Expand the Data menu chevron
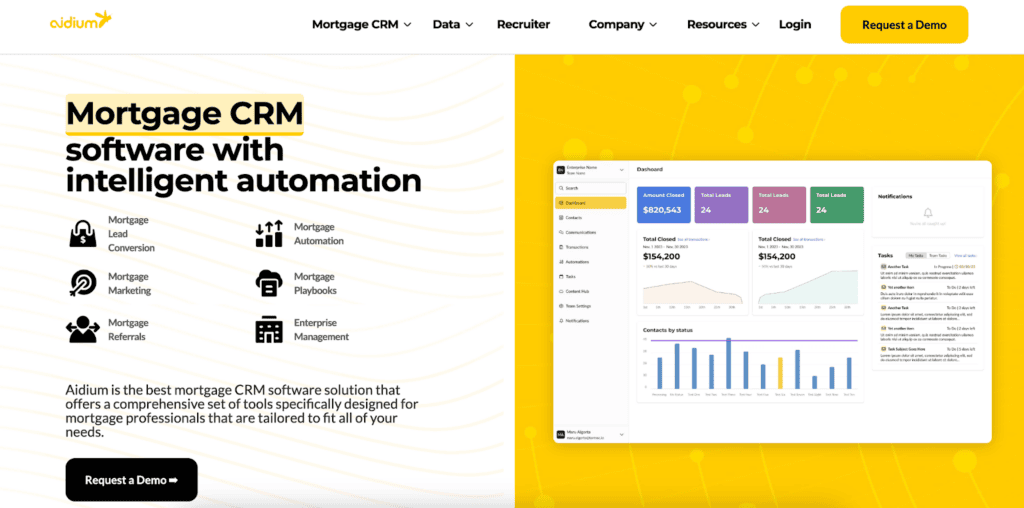The image size is (1024, 508). tap(469, 25)
